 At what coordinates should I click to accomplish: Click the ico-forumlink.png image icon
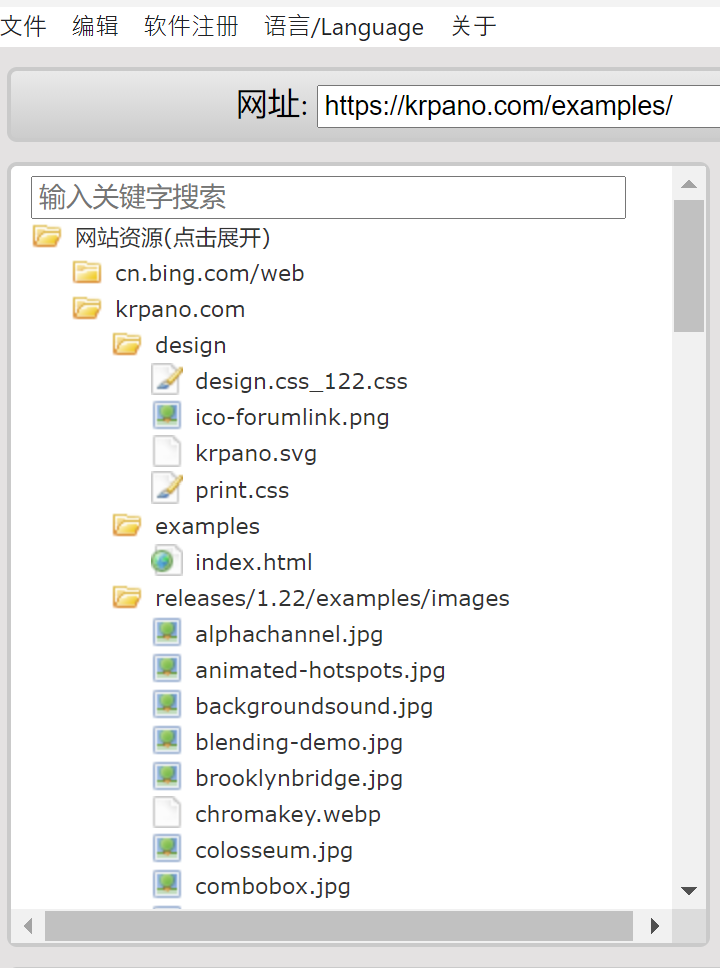pos(167,417)
